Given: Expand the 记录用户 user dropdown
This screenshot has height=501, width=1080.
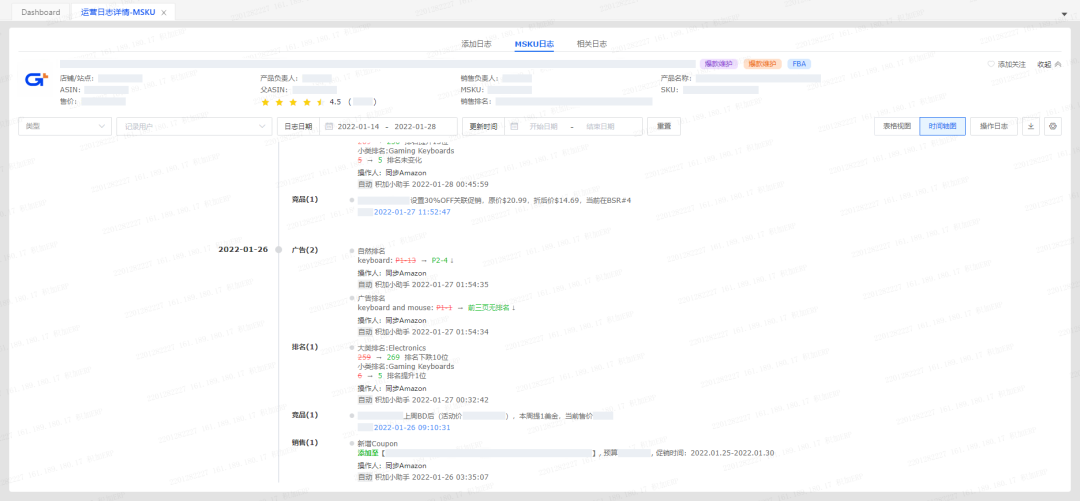Looking at the screenshot, I should (x=192, y=127).
